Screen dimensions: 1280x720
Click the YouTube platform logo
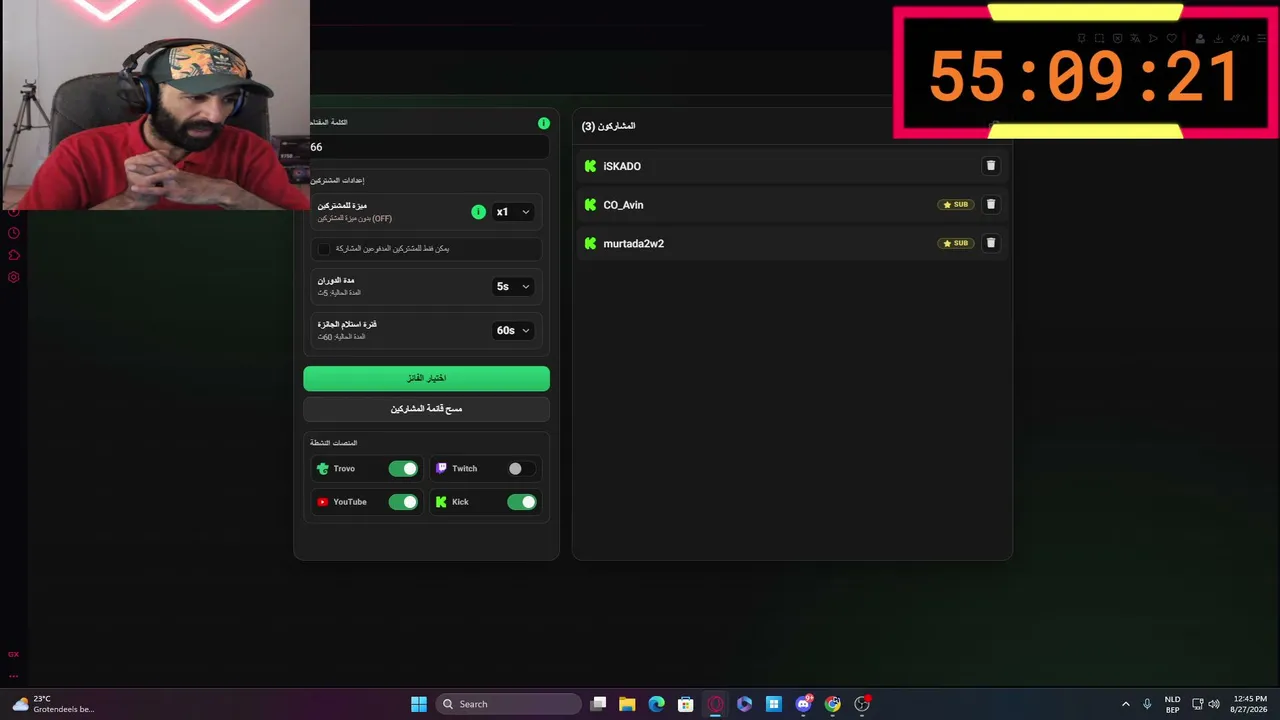322,502
